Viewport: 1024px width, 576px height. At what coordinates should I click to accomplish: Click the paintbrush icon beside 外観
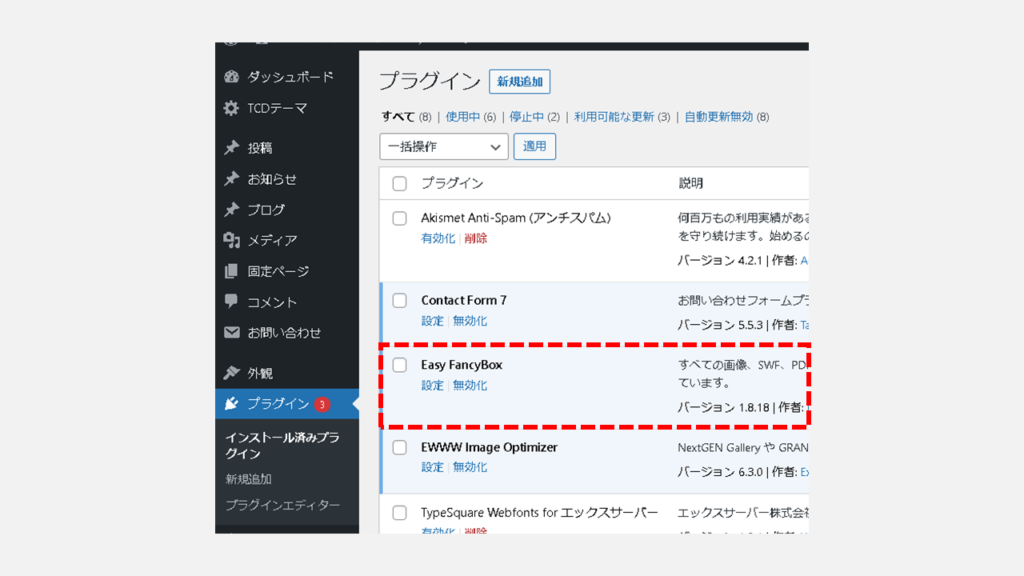tap(232, 373)
